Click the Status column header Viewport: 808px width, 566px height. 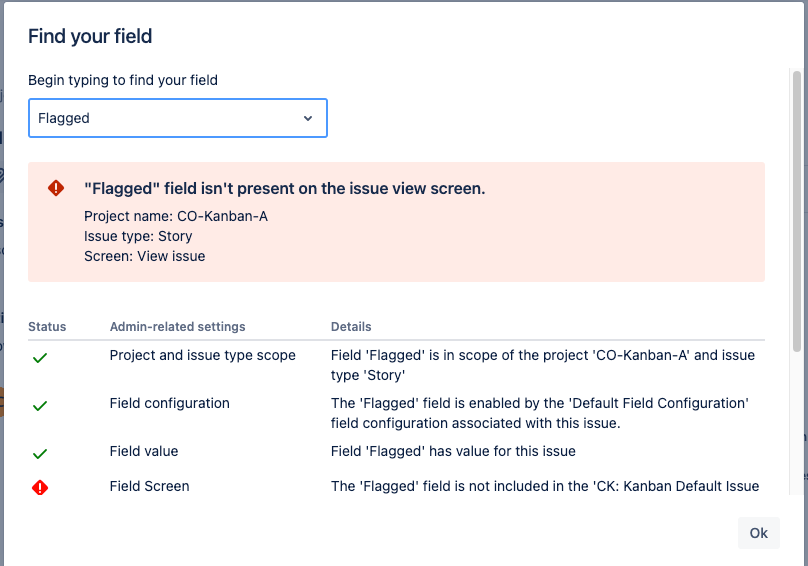pyautogui.click(x=47, y=327)
